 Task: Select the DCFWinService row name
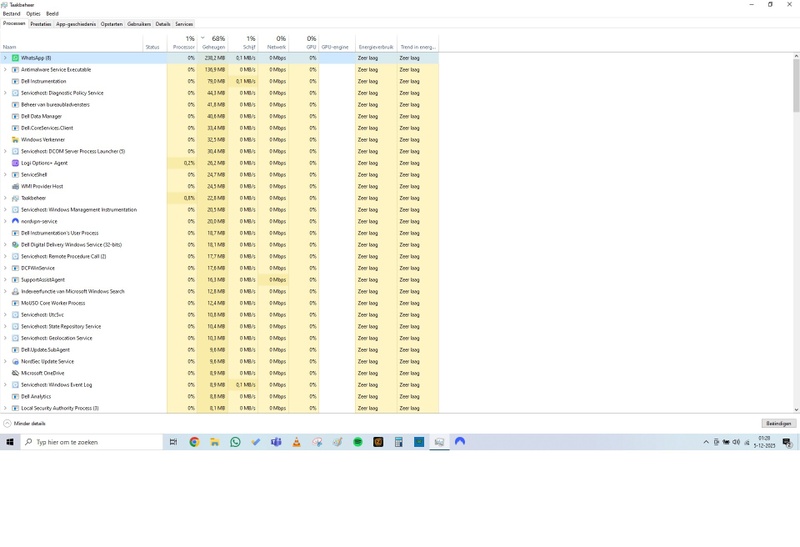[38, 268]
